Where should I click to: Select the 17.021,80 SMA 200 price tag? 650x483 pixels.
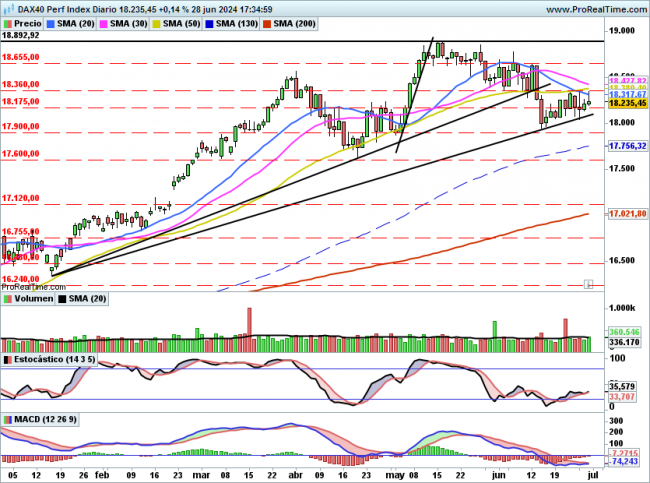(x=628, y=214)
